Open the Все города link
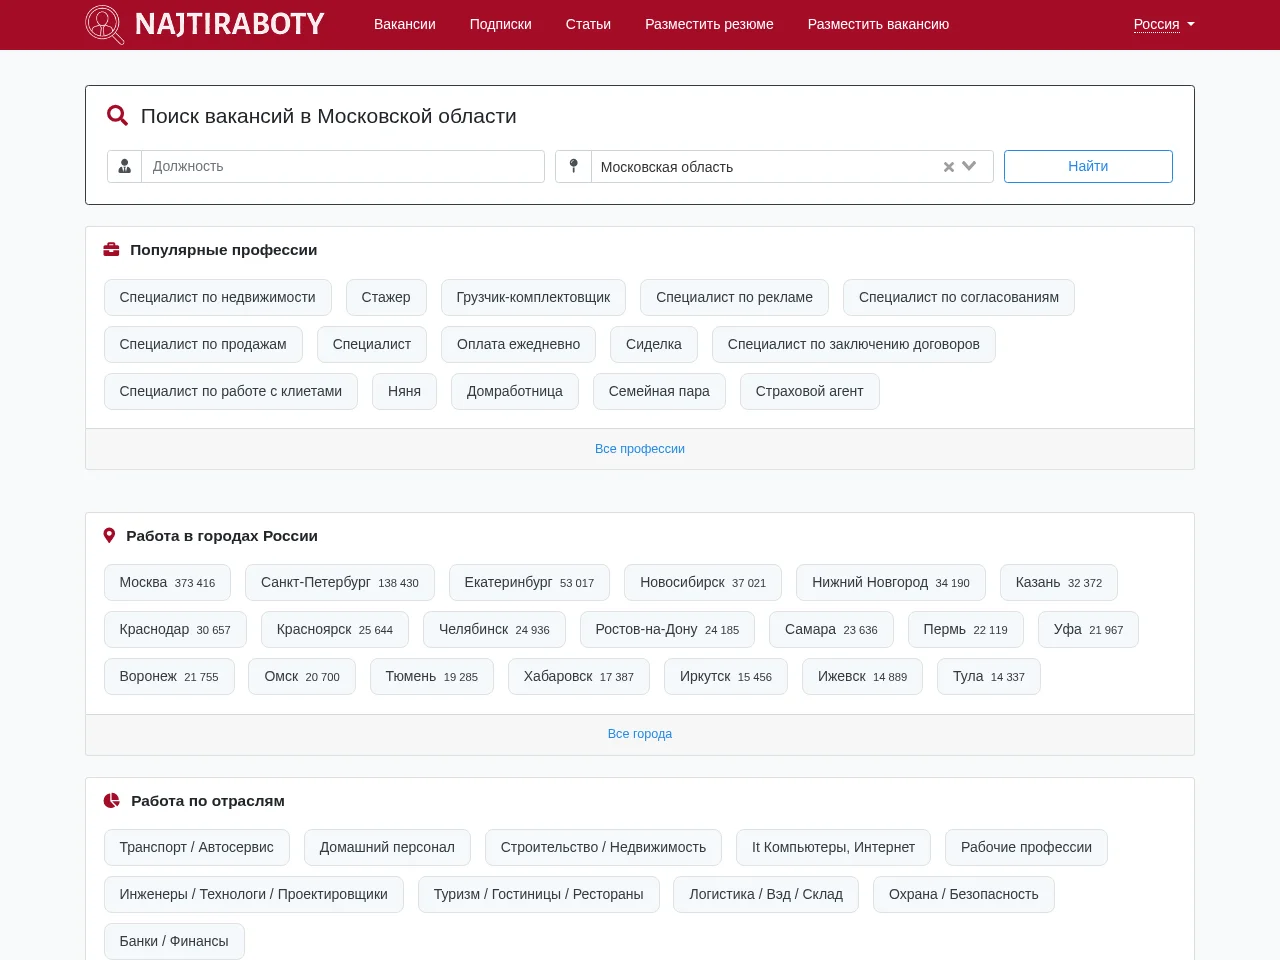1280x960 pixels. 640,734
